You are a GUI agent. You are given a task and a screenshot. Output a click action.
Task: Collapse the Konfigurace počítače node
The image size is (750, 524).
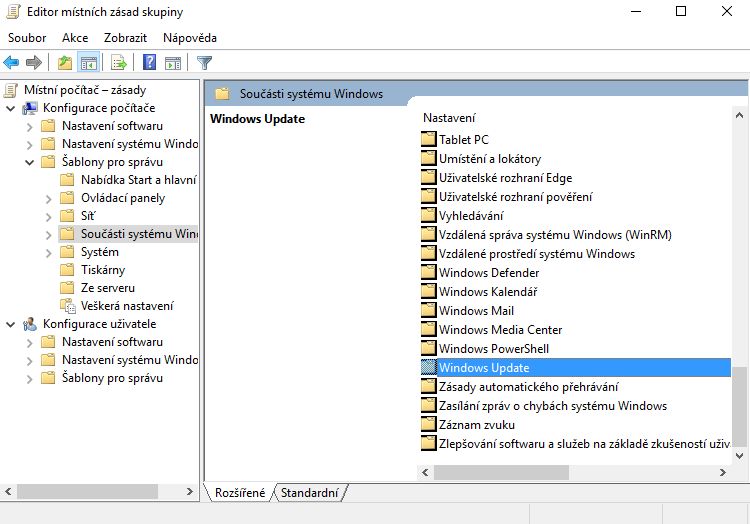pos(11,109)
